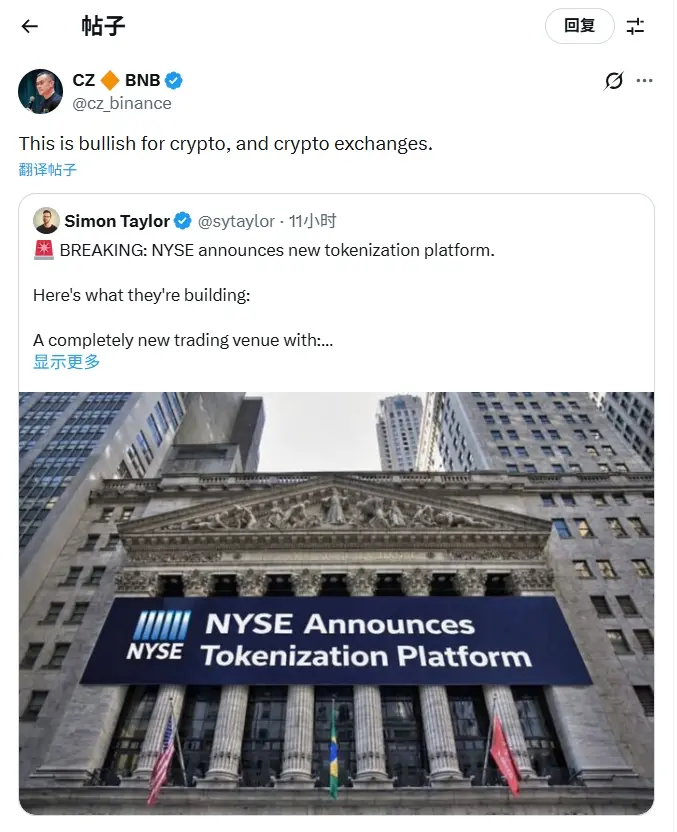Click the CZ BNB display name
Viewport: 677px width, 832px height.
(x=116, y=81)
